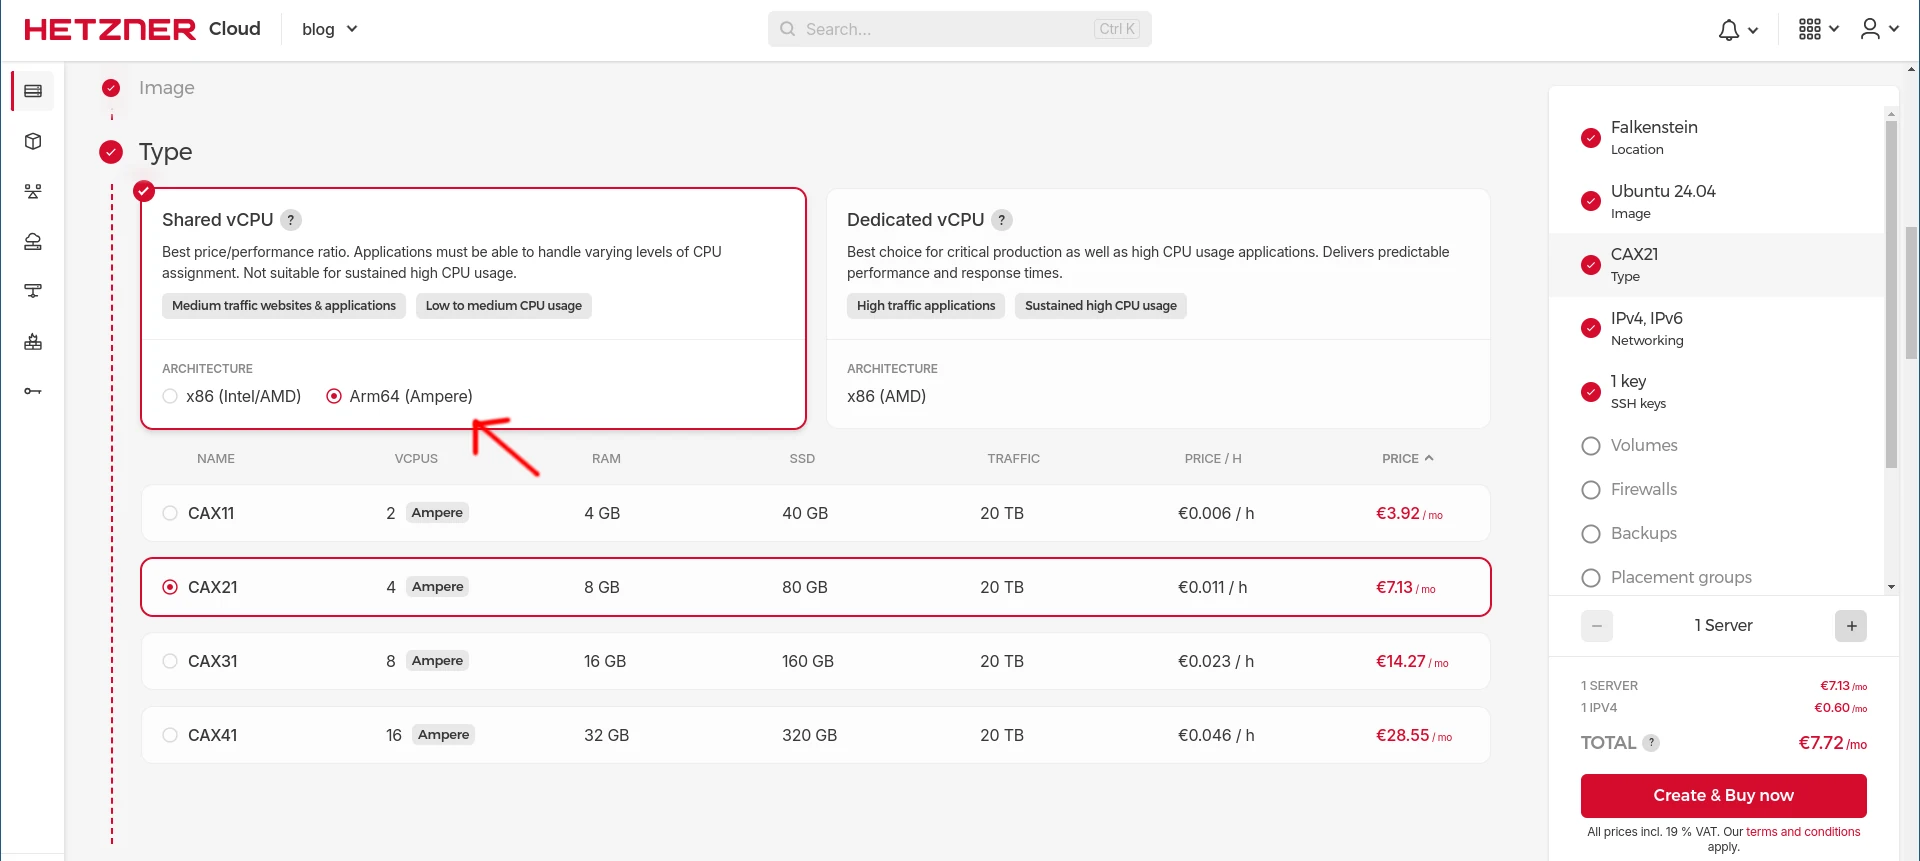Click the €0.006 / h price

(x=1216, y=513)
